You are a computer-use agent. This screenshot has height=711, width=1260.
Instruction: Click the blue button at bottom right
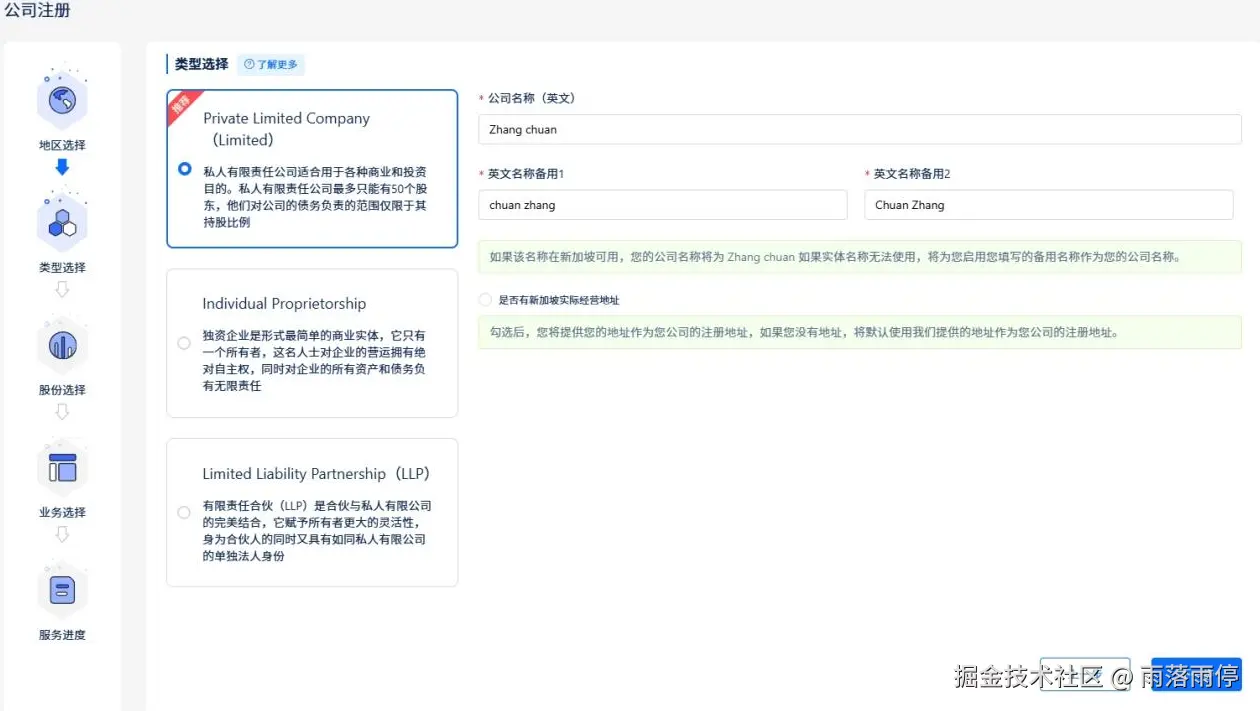click(x=1196, y=674)
